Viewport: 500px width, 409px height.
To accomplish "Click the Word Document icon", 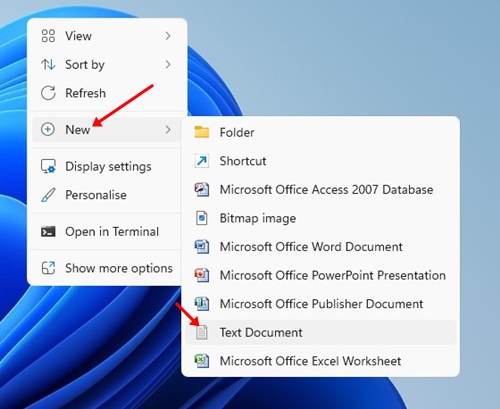I will click(x=202, y=247).
